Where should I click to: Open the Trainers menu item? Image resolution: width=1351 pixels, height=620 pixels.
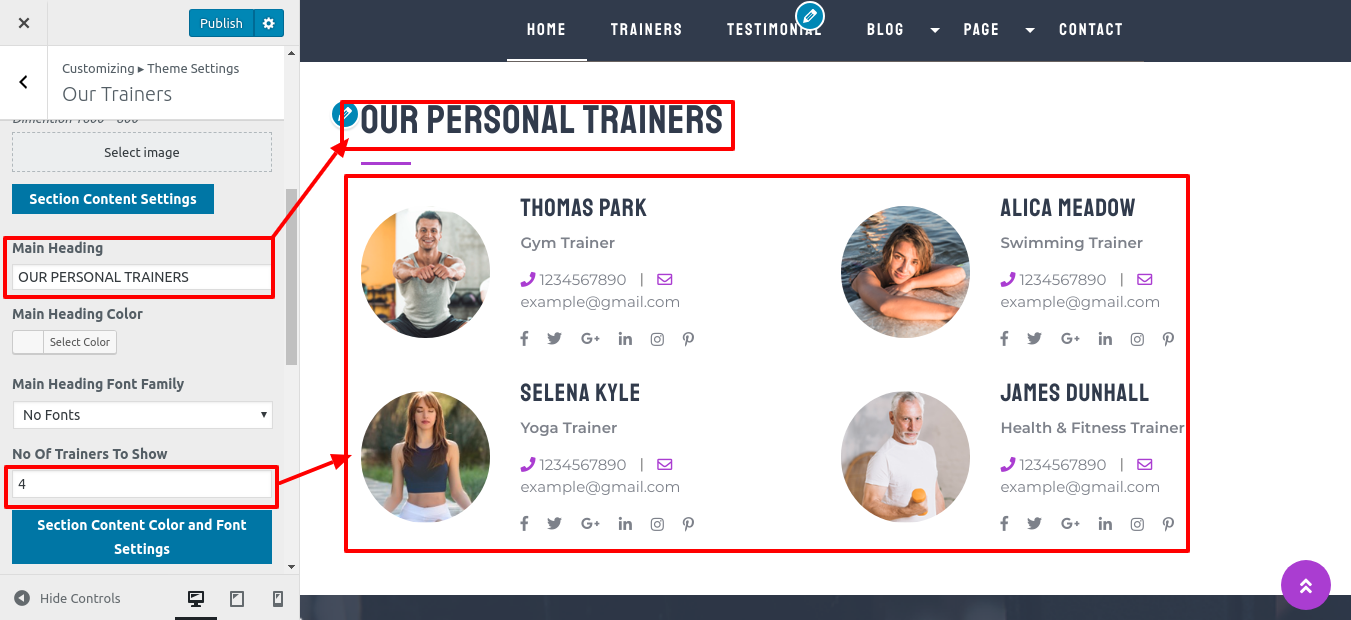(647, 30)
